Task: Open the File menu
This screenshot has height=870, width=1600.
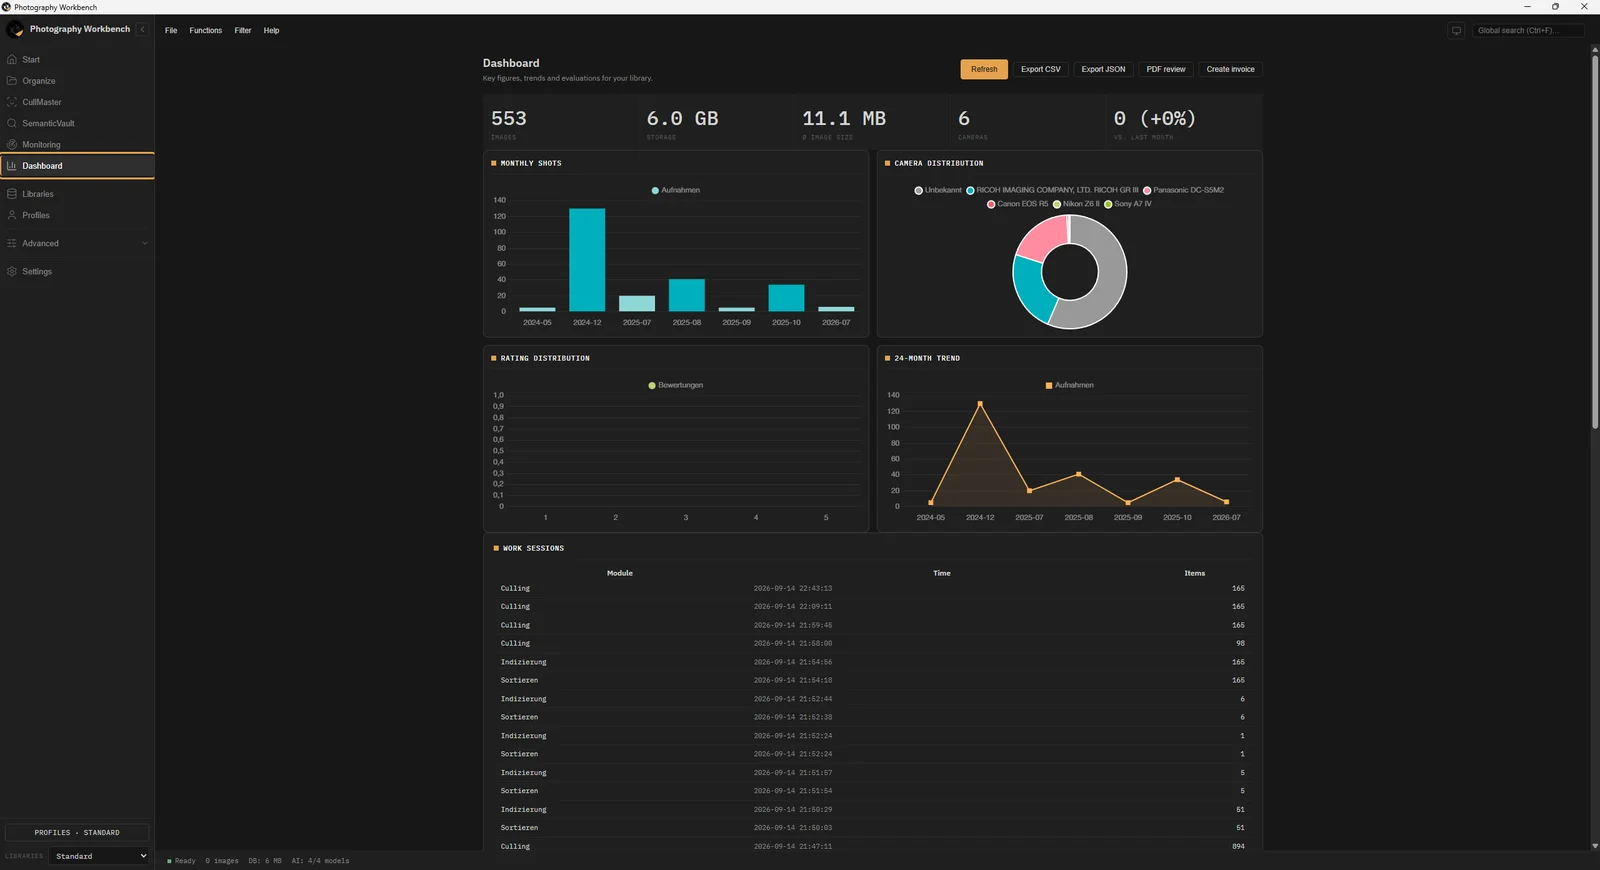Action: 171,31
